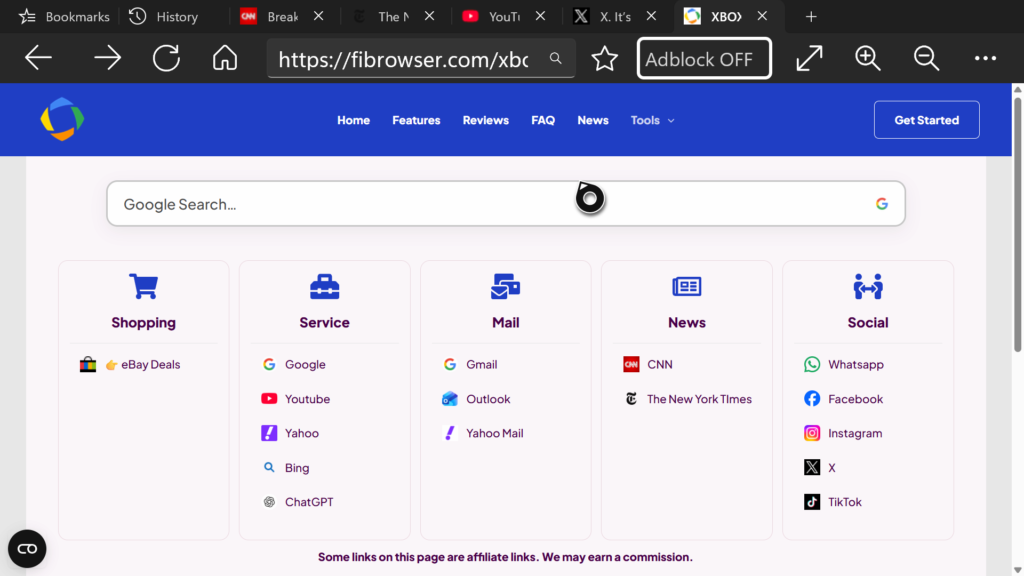Open the Instagram link
Image resolution: width=1024 pixels, height=576 pixels.
click(843, 433)
